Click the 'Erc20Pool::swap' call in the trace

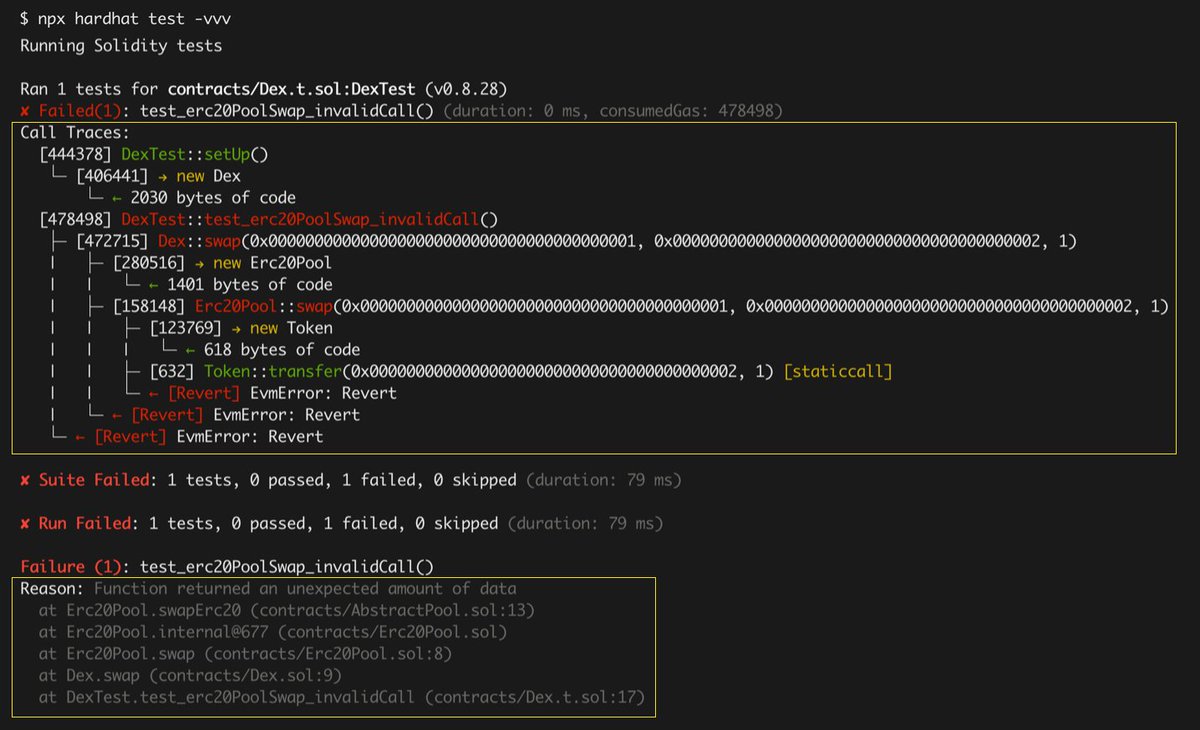[x=263, y=306]
